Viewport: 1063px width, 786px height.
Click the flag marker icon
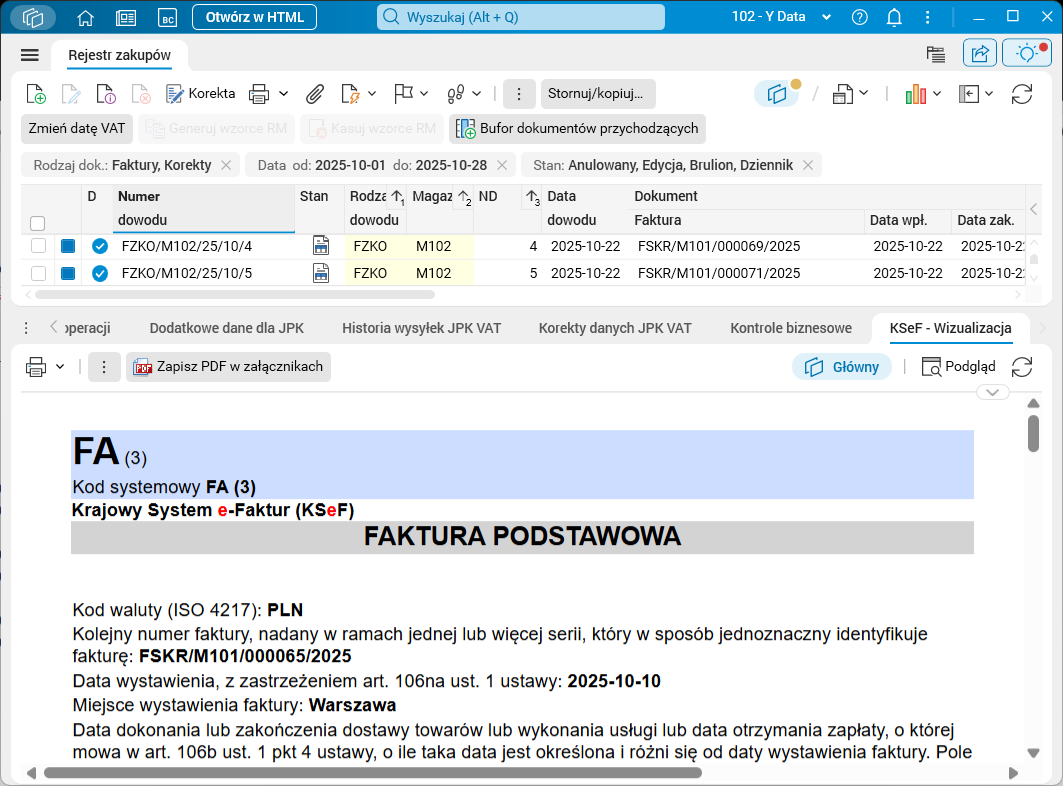click(406, 93)
